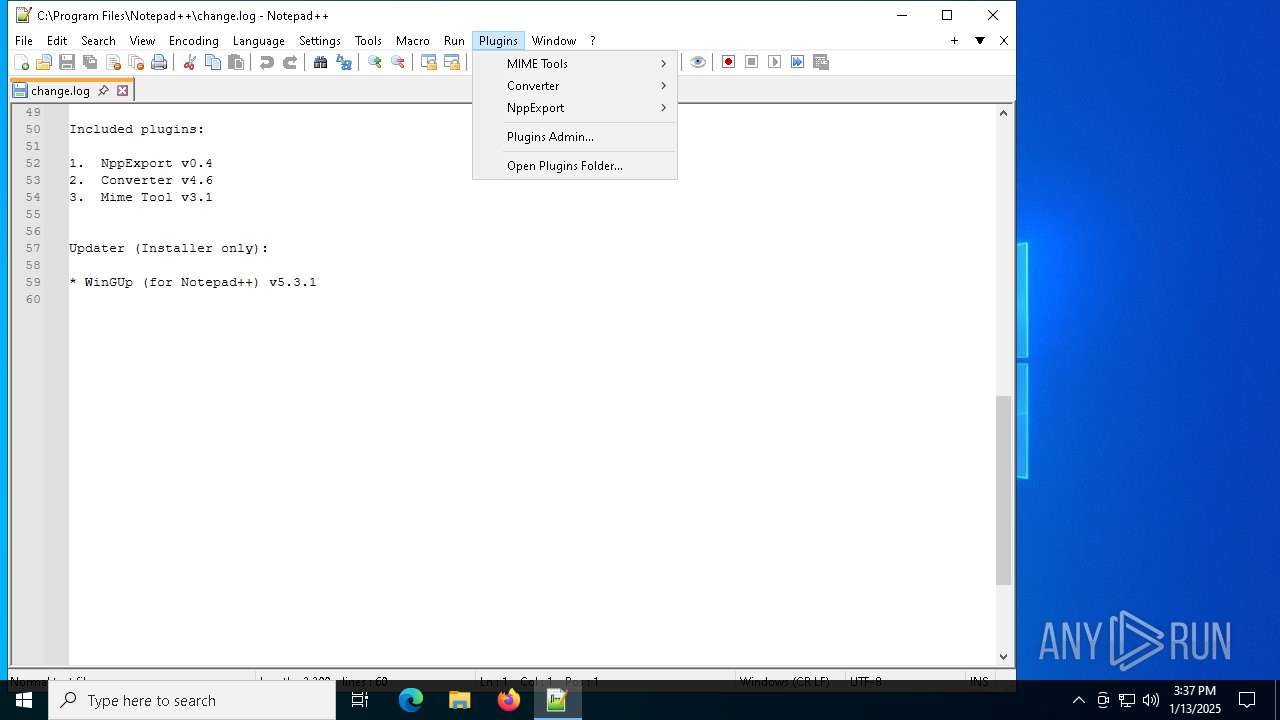Click the plus new tab button
Viewport: 1280px width, 720px height.
point(954,41)
